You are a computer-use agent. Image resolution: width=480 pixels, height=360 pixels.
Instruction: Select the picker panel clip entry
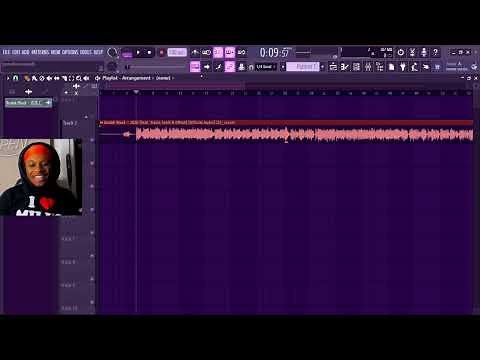(x=28, y=102)
